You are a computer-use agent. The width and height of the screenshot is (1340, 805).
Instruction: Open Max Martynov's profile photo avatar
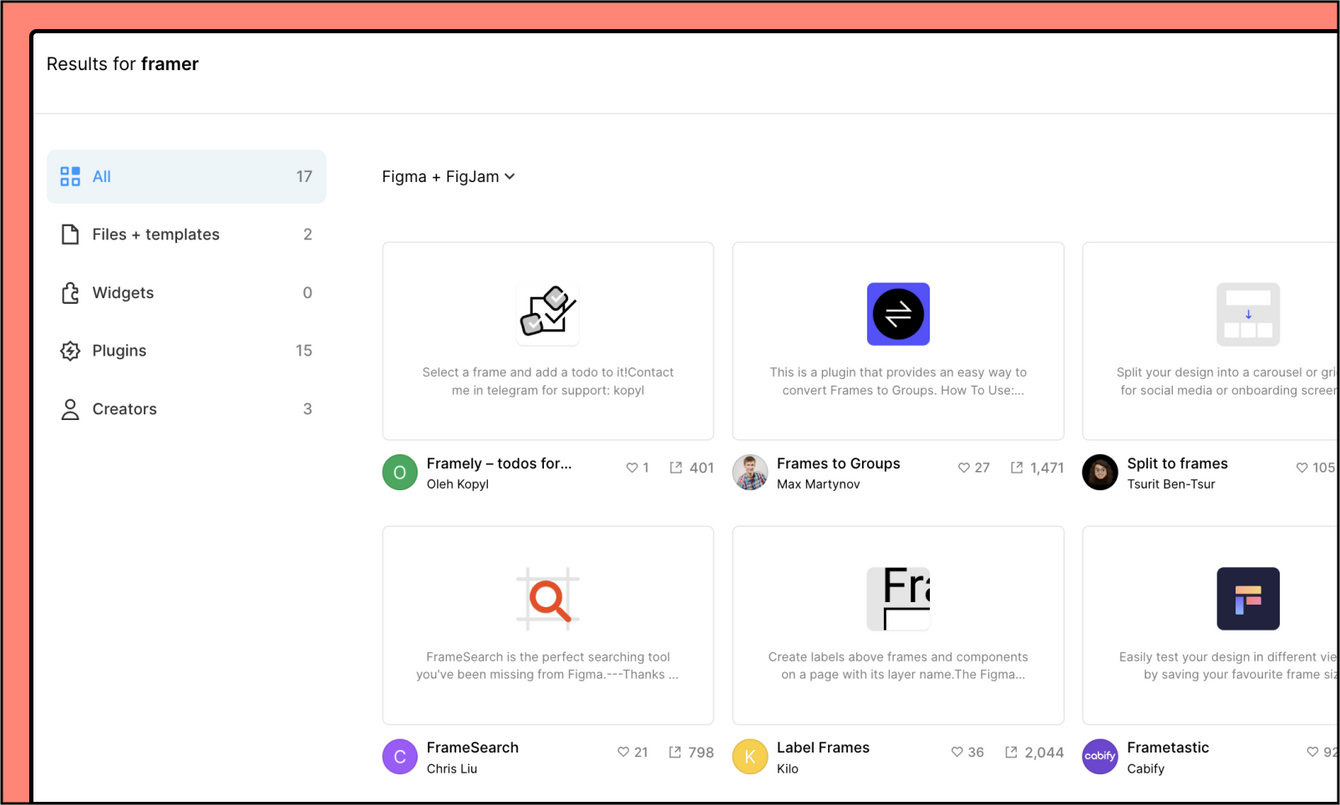coord(750,473)
